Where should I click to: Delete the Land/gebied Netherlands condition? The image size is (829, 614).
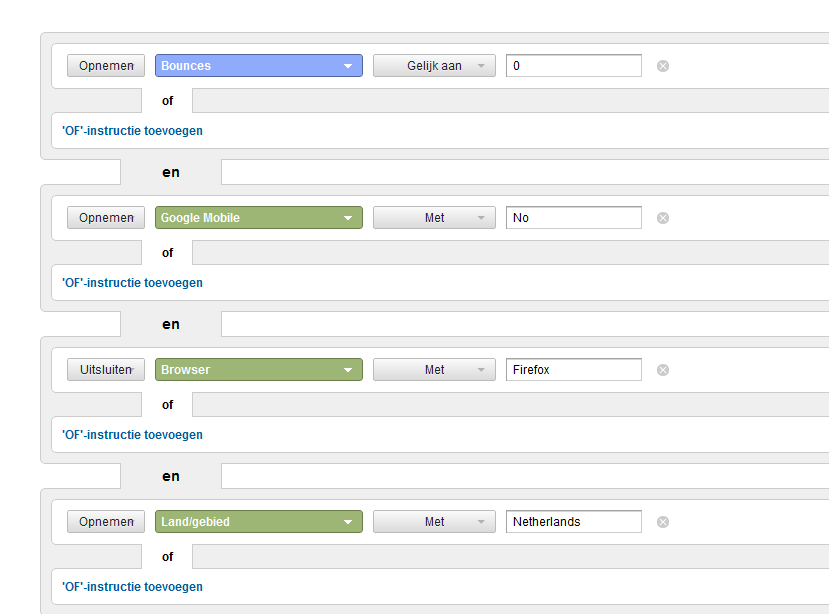pos(662,522)
